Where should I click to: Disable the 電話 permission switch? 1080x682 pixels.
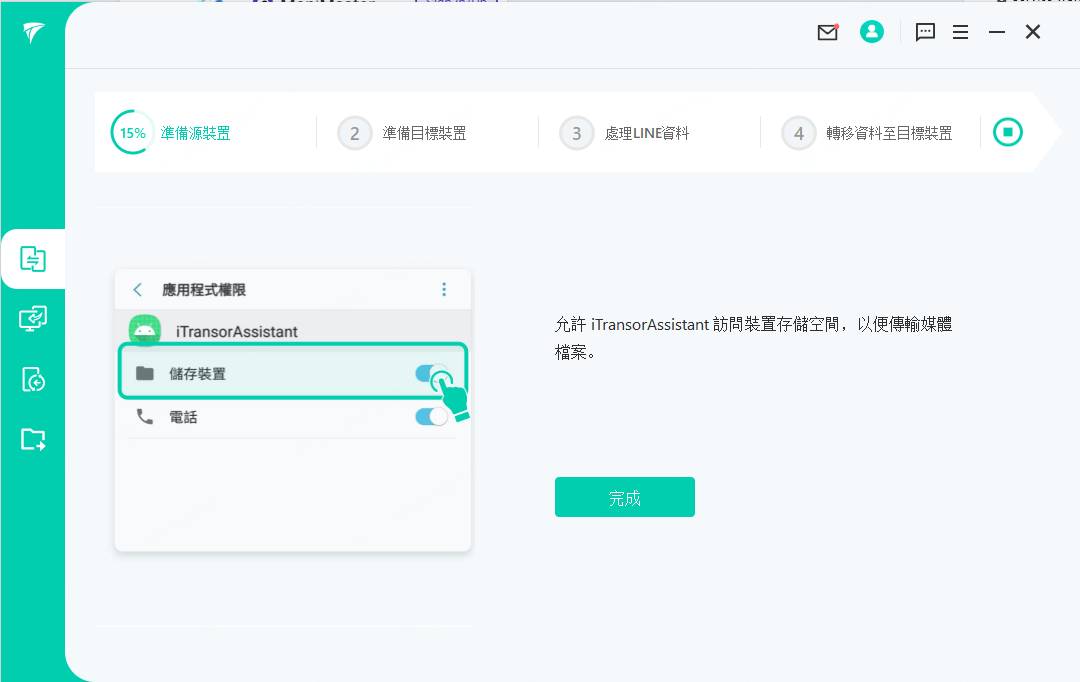point(430,416)
